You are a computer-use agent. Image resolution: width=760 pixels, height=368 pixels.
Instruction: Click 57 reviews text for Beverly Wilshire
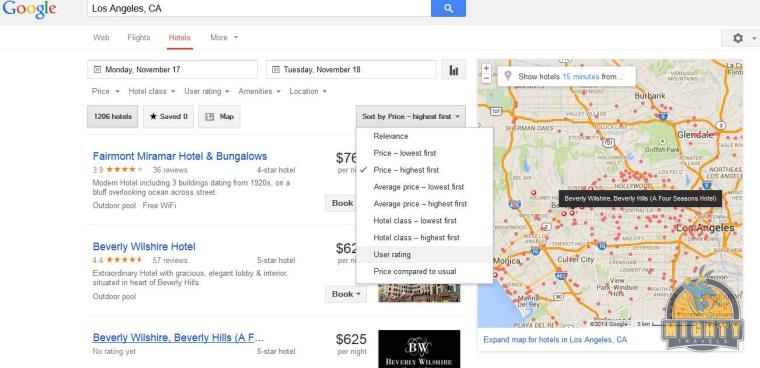click(x=170, y=260)
